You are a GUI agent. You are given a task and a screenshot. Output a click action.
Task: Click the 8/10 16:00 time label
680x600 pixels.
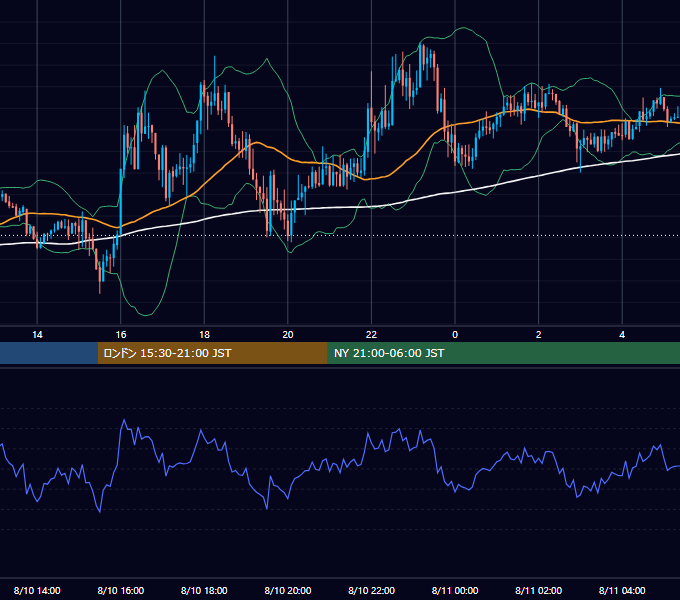(x=121, y=590)
